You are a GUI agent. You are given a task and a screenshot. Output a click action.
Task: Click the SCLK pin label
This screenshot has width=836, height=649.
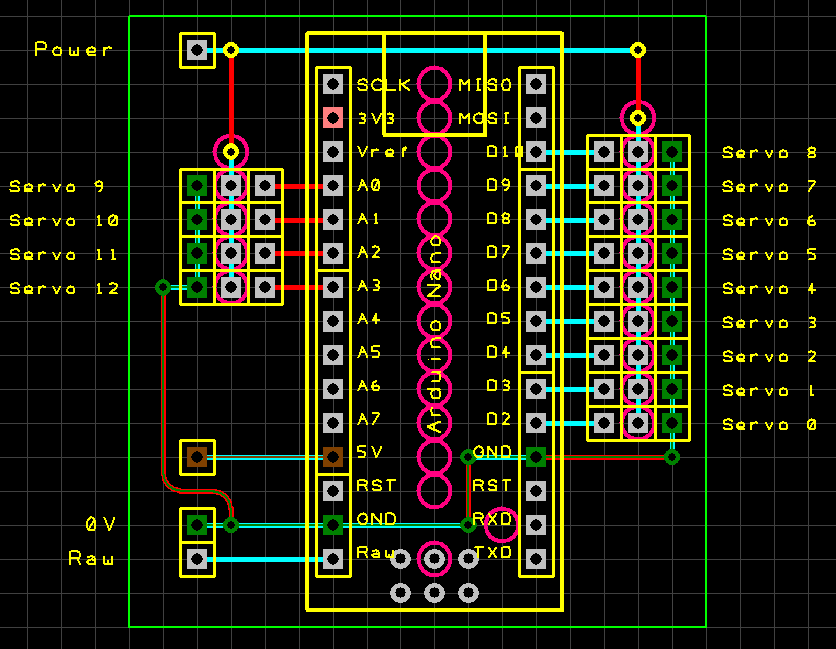coord(383,85)
